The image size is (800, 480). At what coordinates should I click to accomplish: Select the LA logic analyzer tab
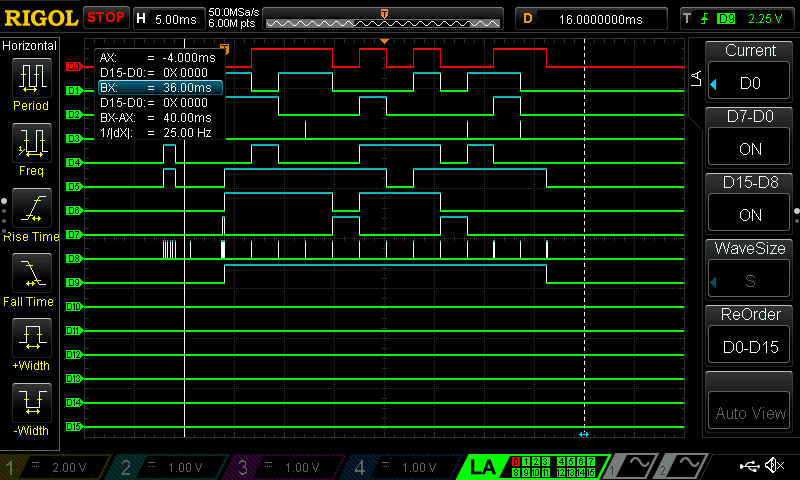(483, 467)
